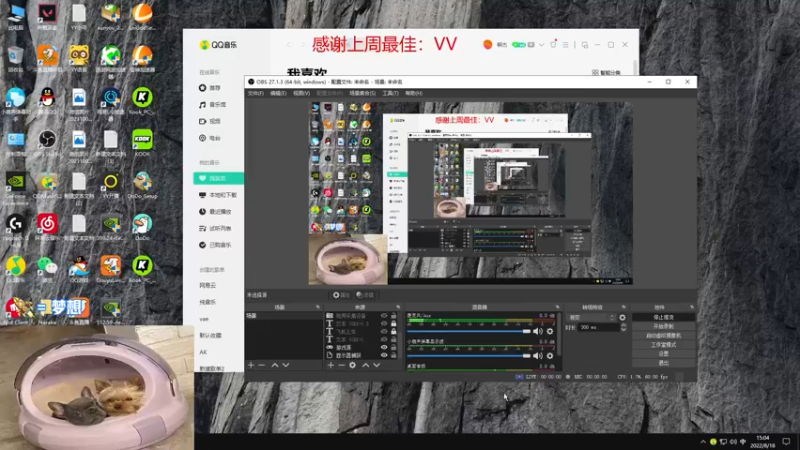
Task: Add a new scene with the scenes plus icon
Action: coord(251,365)
